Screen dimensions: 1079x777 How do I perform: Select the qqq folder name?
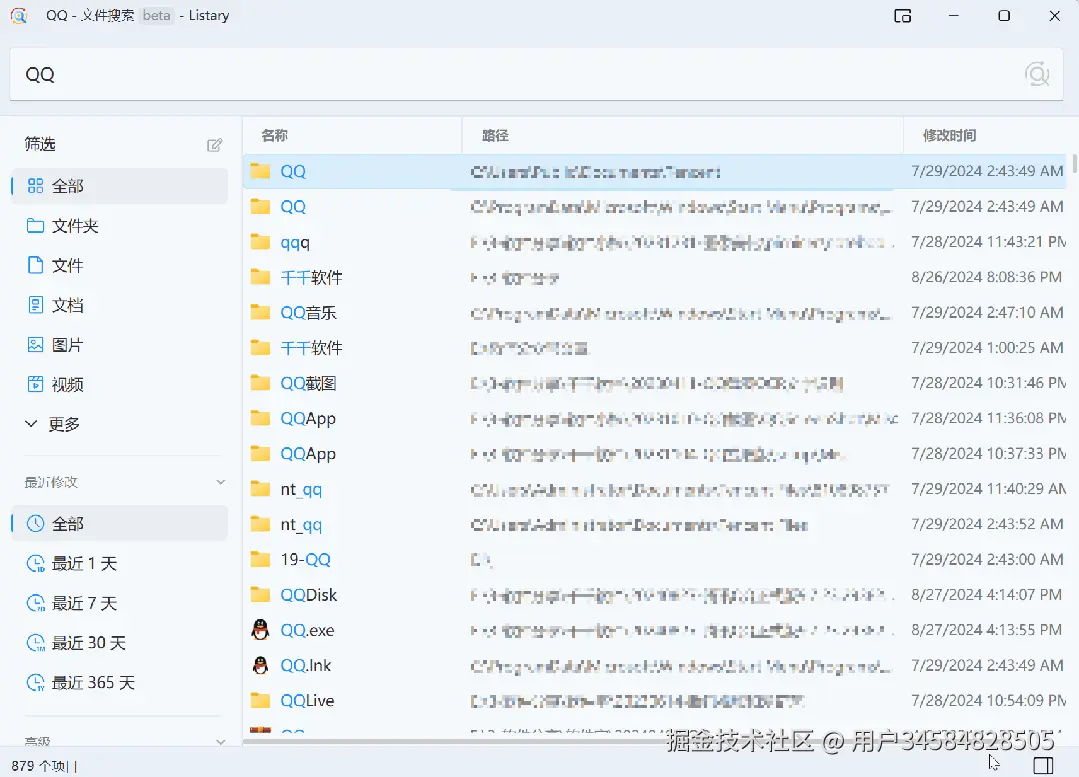coord(295,242)
